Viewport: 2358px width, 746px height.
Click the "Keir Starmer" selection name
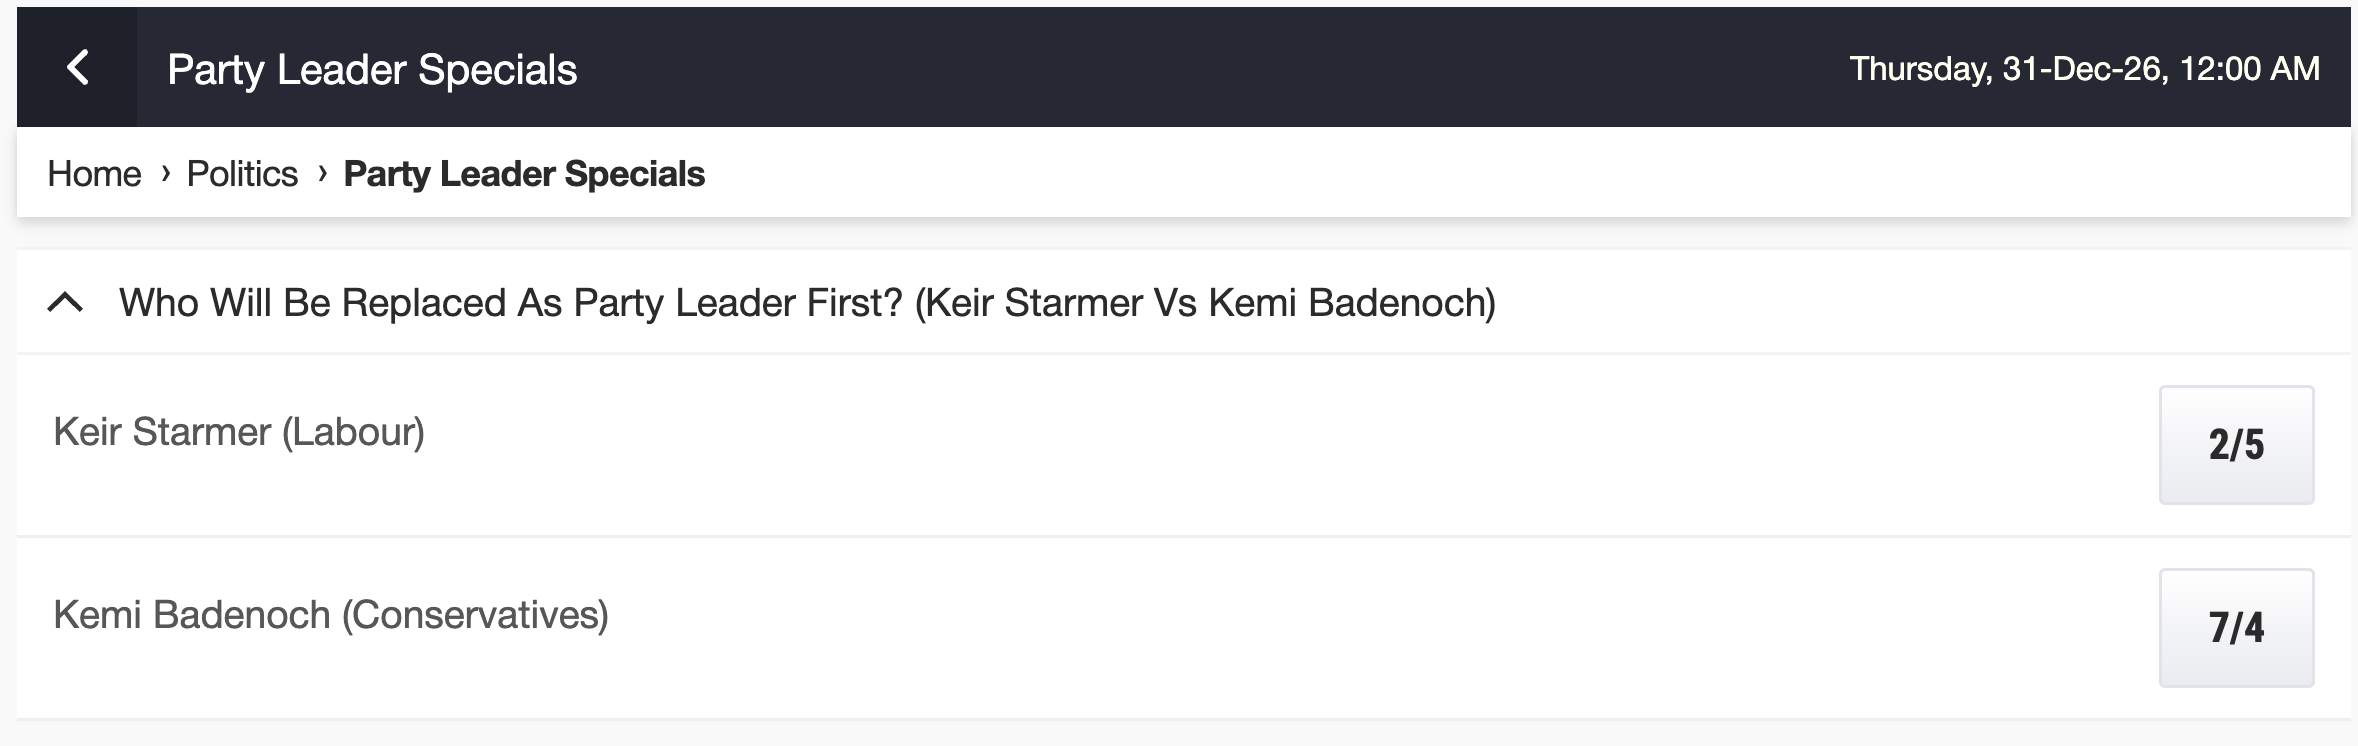tap(162, 432)
